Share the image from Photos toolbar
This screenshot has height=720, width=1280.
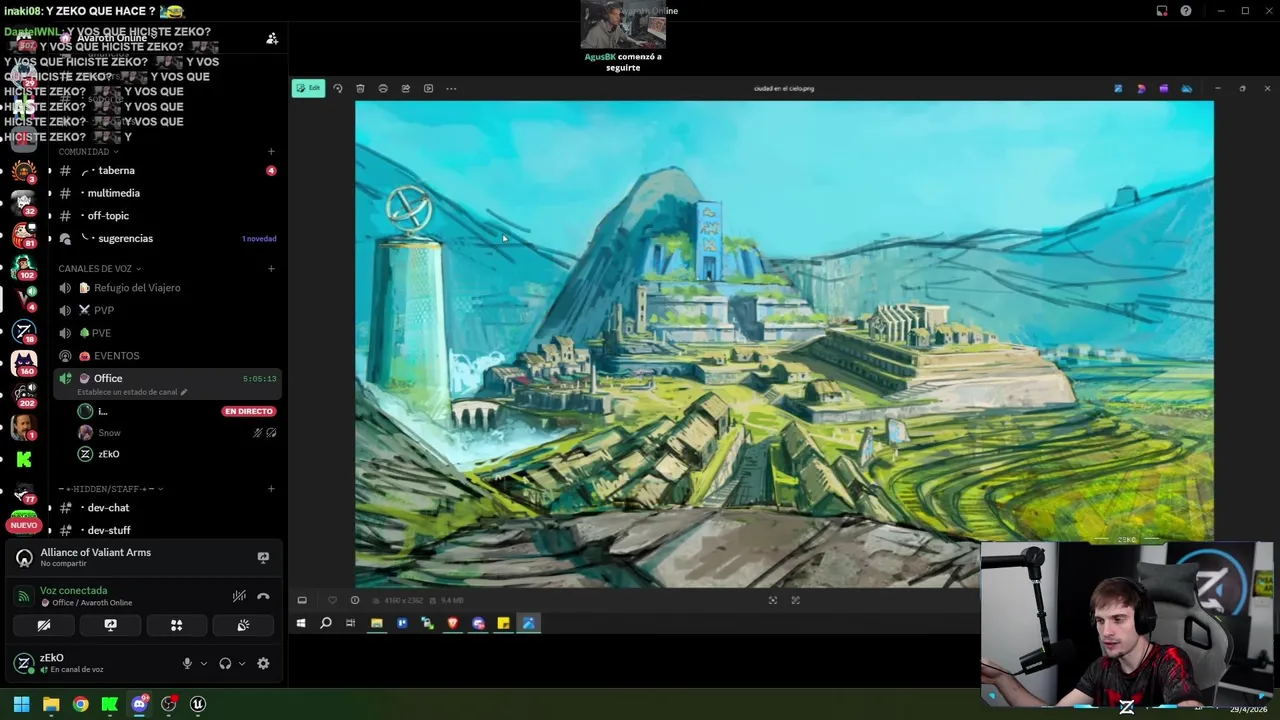coord(406,88)
